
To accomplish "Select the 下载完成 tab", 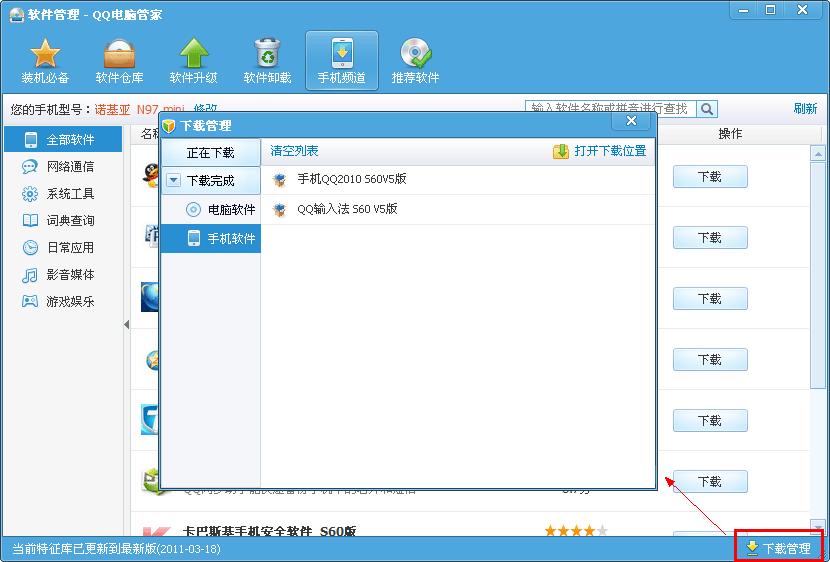I will pyautogui.click(x=211, y=180).
